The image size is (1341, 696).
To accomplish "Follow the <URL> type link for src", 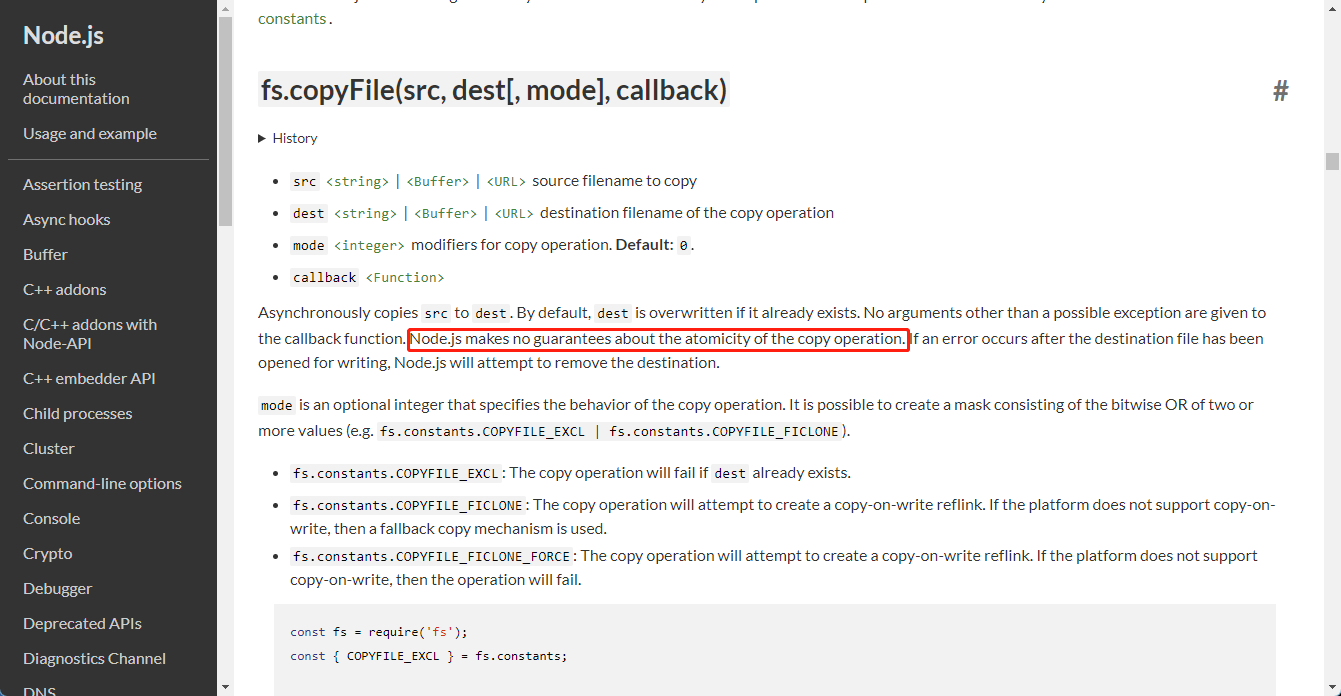I will point(506,182).
